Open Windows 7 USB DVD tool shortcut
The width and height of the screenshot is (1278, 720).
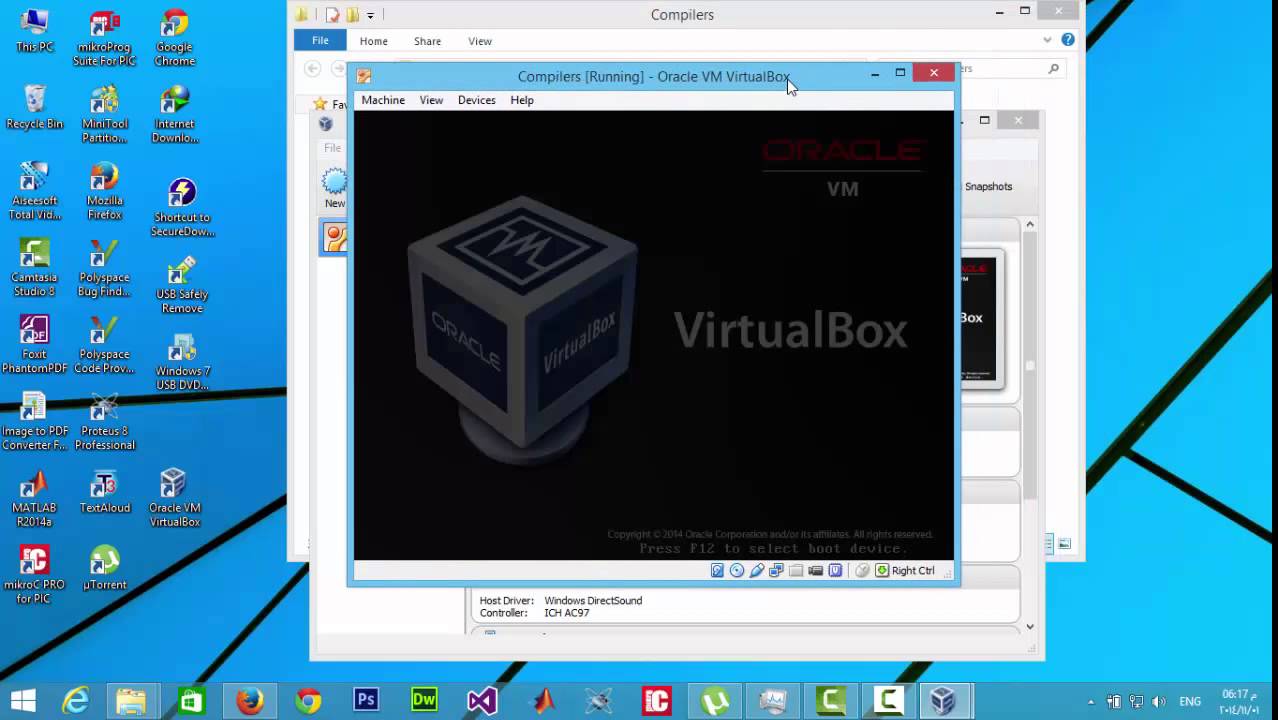182,362
